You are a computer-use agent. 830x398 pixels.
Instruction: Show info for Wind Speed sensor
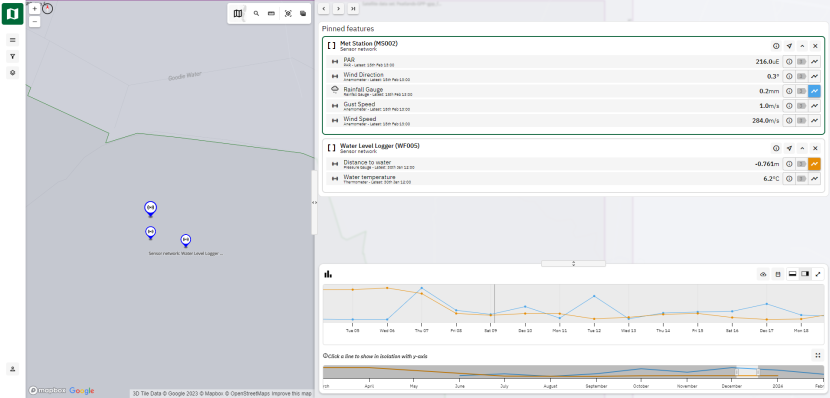click(789, 121)
